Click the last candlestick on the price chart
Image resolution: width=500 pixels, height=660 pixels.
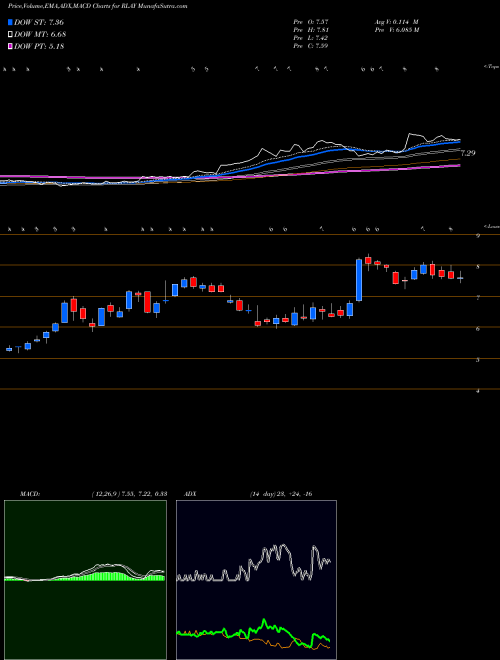[460, 278]
